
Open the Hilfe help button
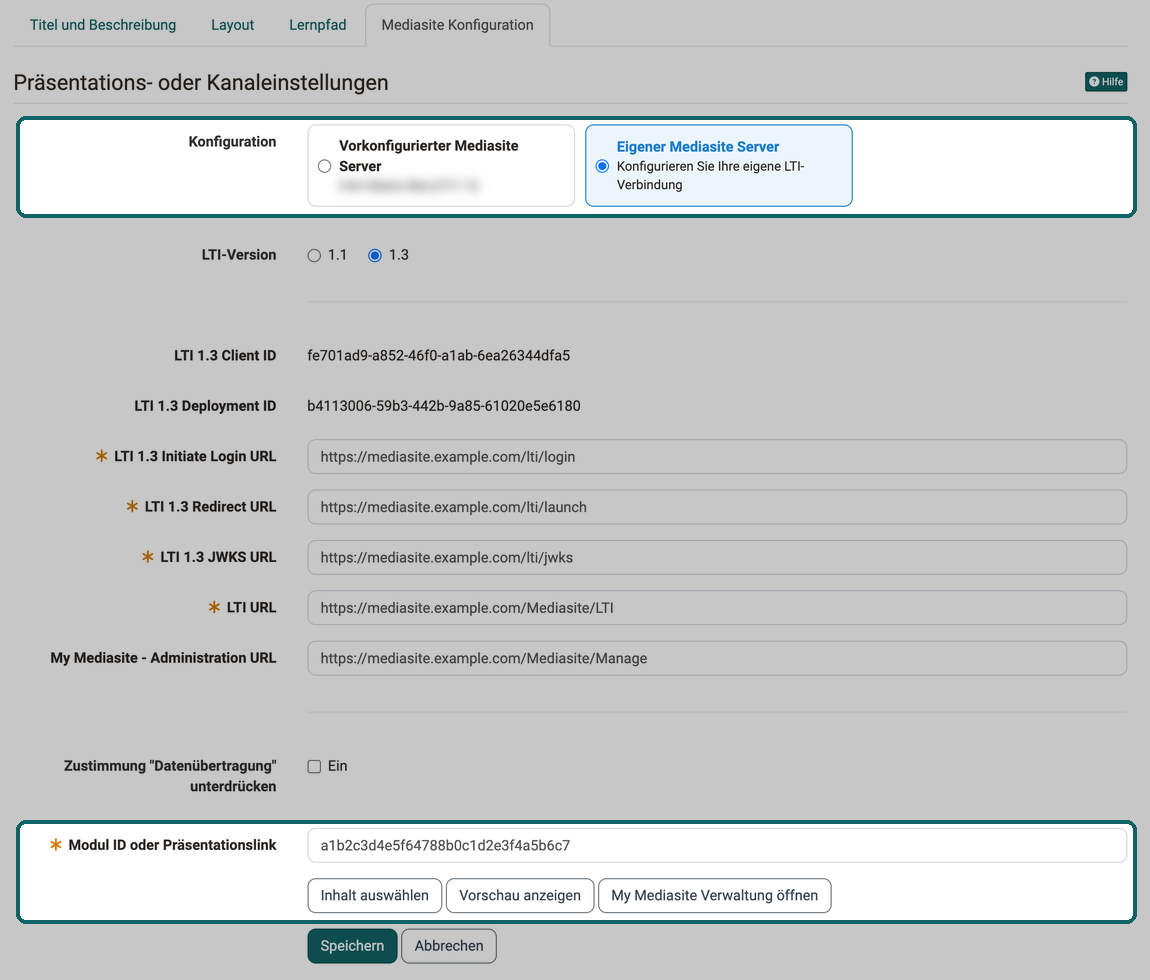[1105, 81]
